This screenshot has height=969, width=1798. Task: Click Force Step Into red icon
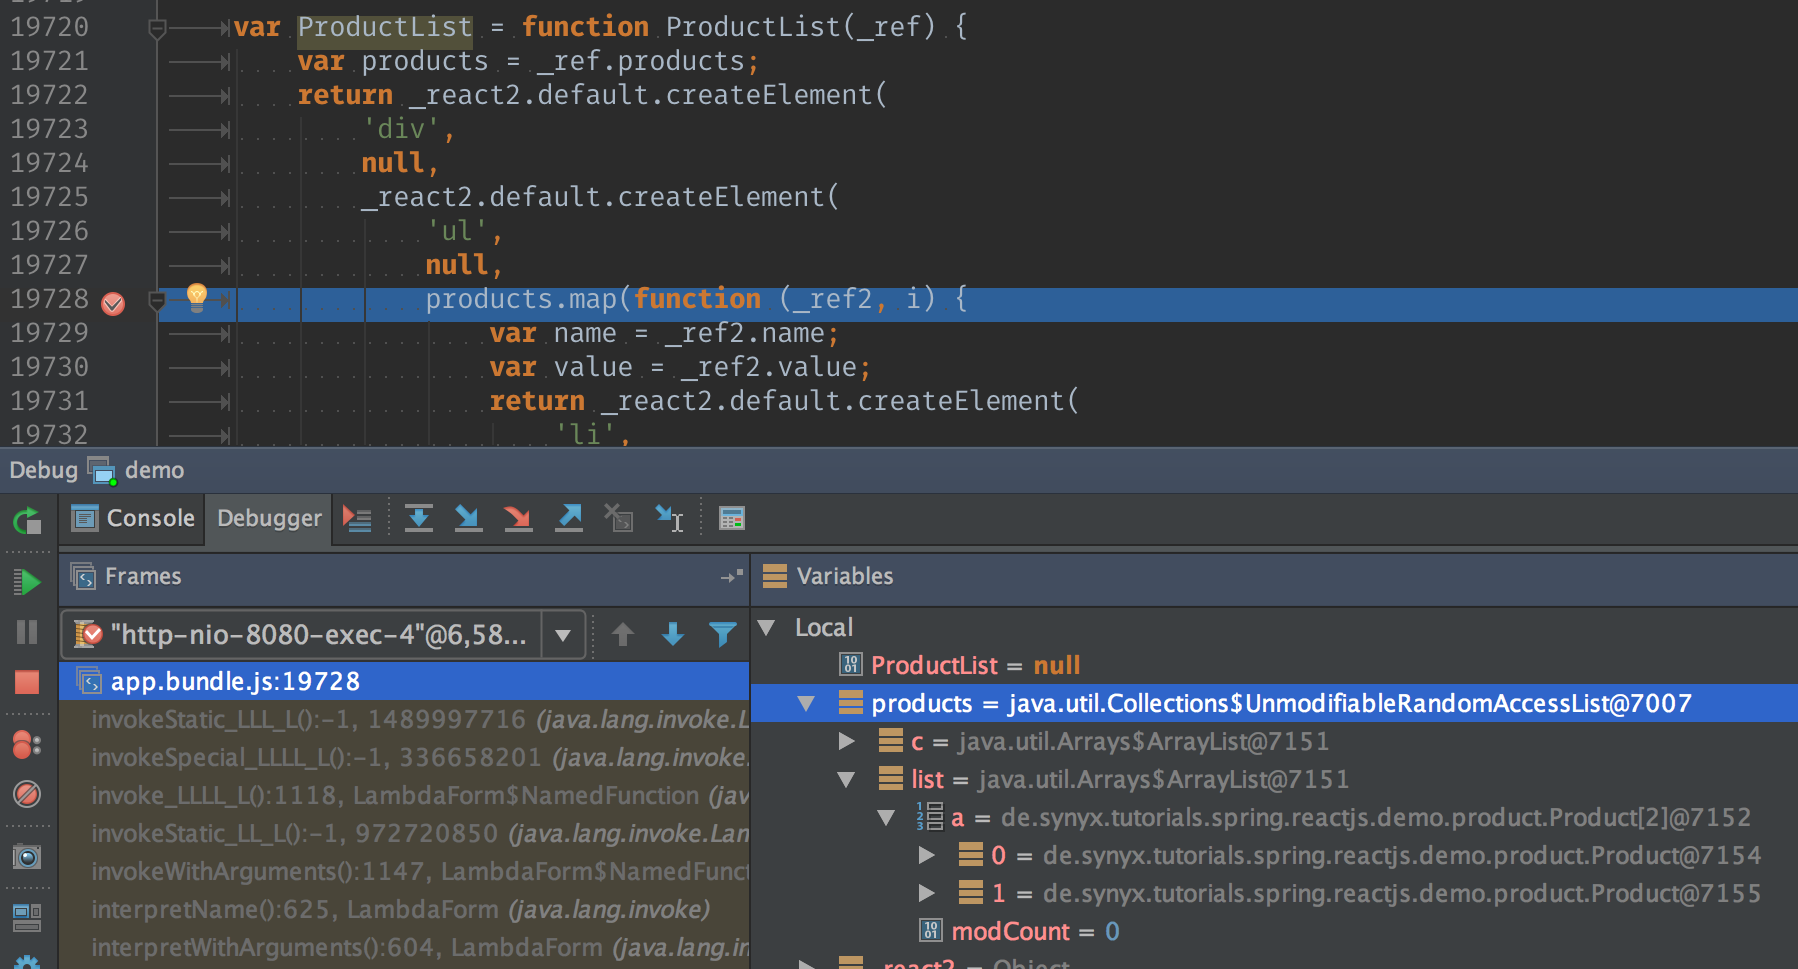coord(518,518)
